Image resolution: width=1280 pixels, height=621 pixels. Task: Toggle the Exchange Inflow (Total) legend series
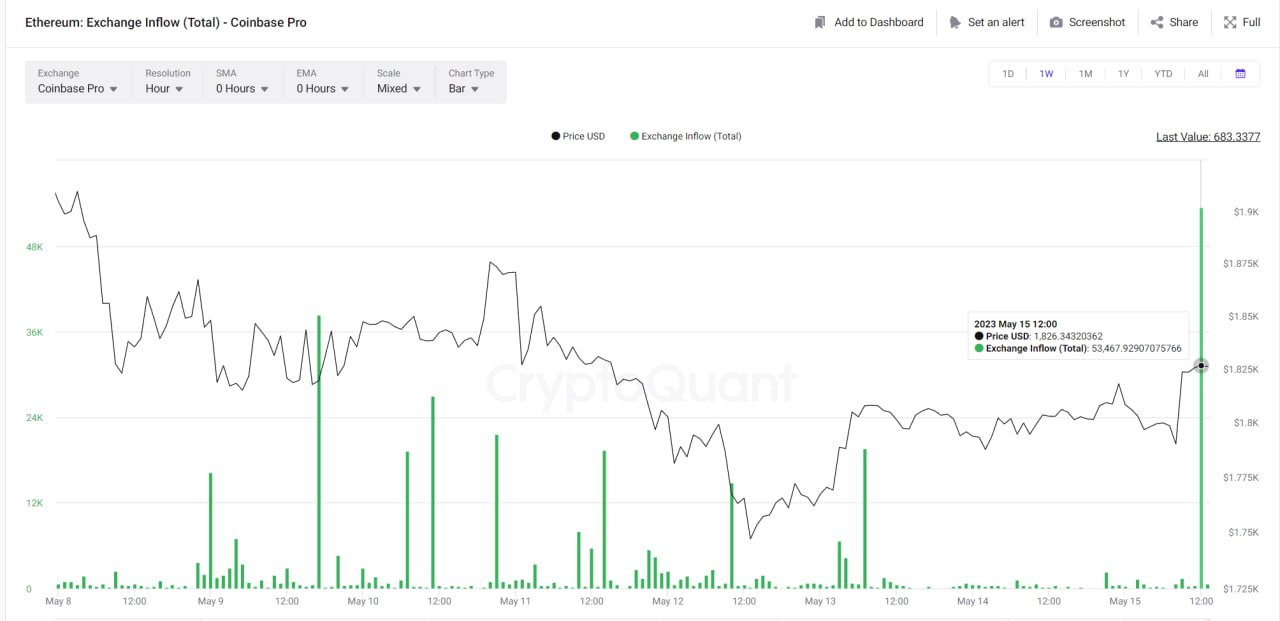coord(686,136)
